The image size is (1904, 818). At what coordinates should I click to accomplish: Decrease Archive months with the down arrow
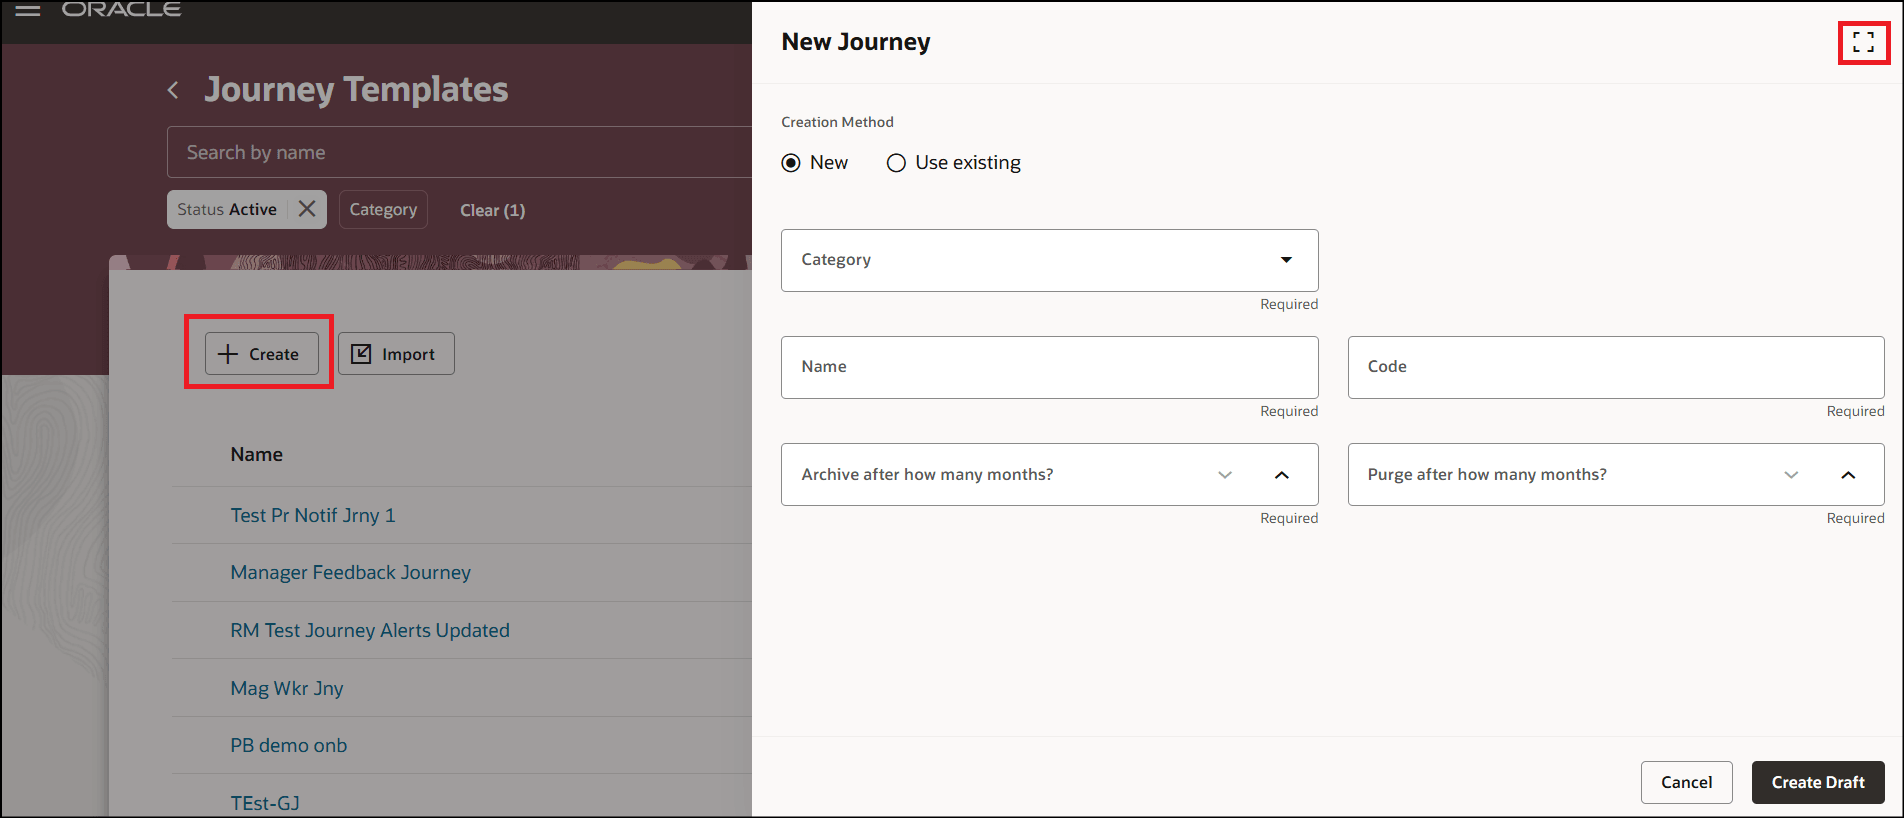[x=1225, y=475]
